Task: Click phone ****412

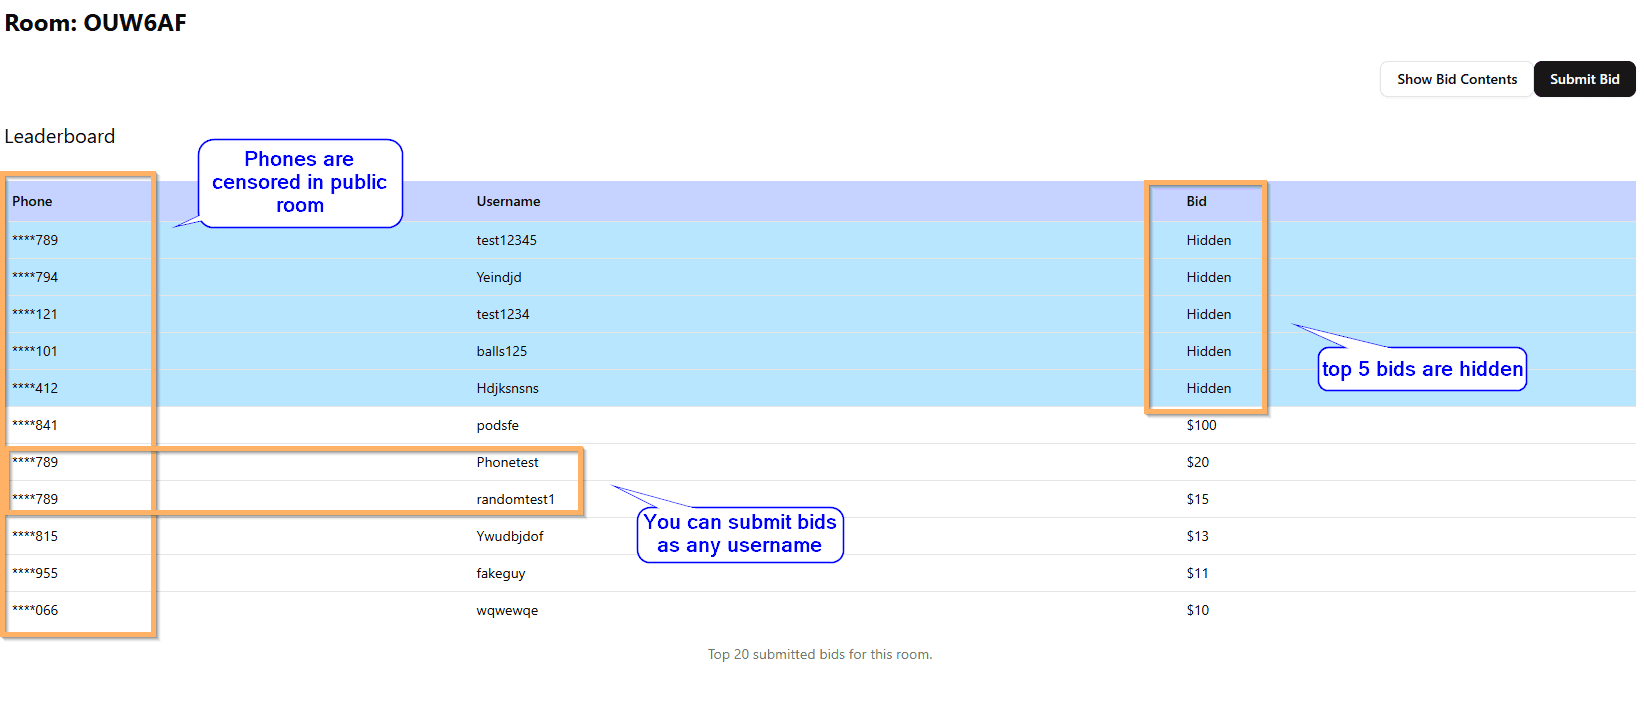Action: [35, 388]
